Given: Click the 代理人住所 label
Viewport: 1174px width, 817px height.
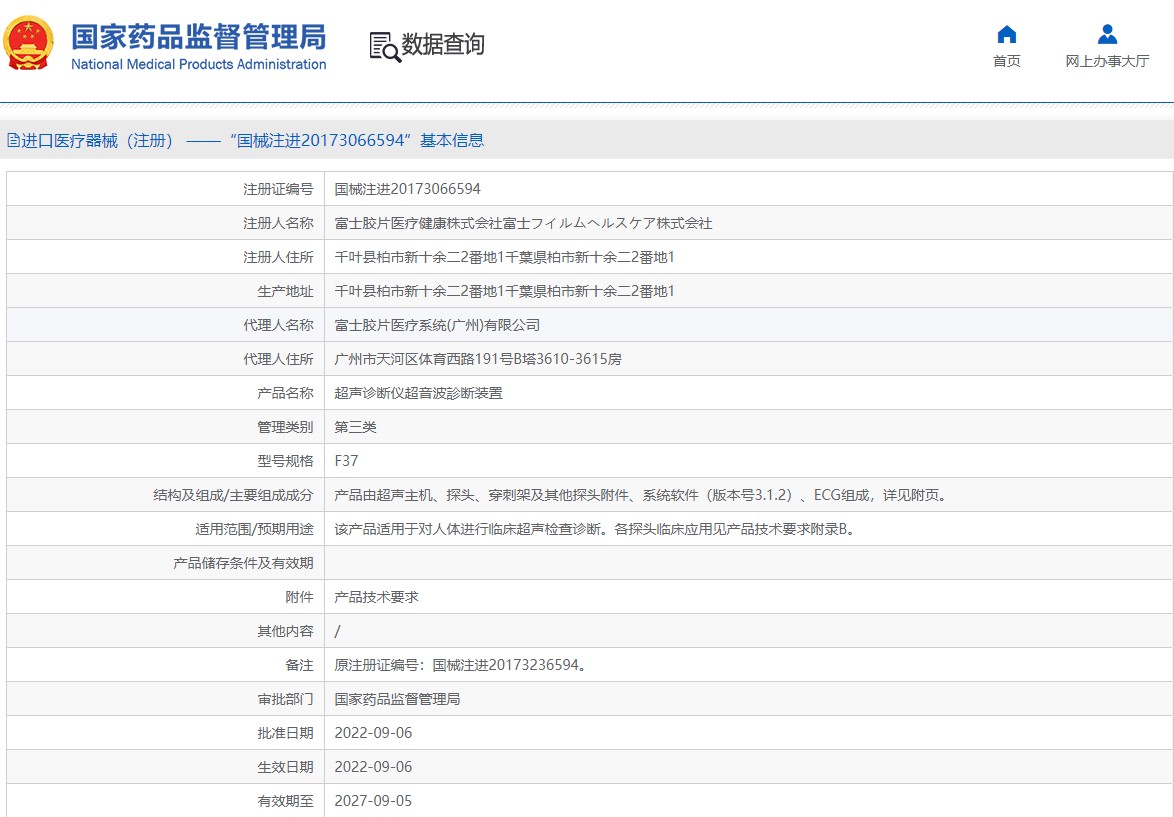Looking at the screenshot, I should [x=278, y=359].
